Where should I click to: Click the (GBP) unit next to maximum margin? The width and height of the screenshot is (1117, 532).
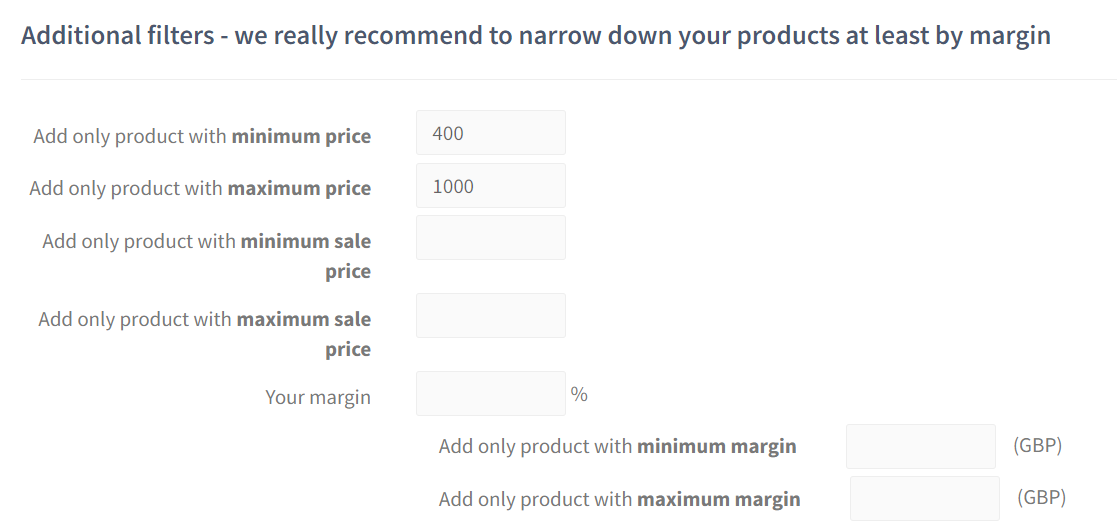click(1041, 497)
